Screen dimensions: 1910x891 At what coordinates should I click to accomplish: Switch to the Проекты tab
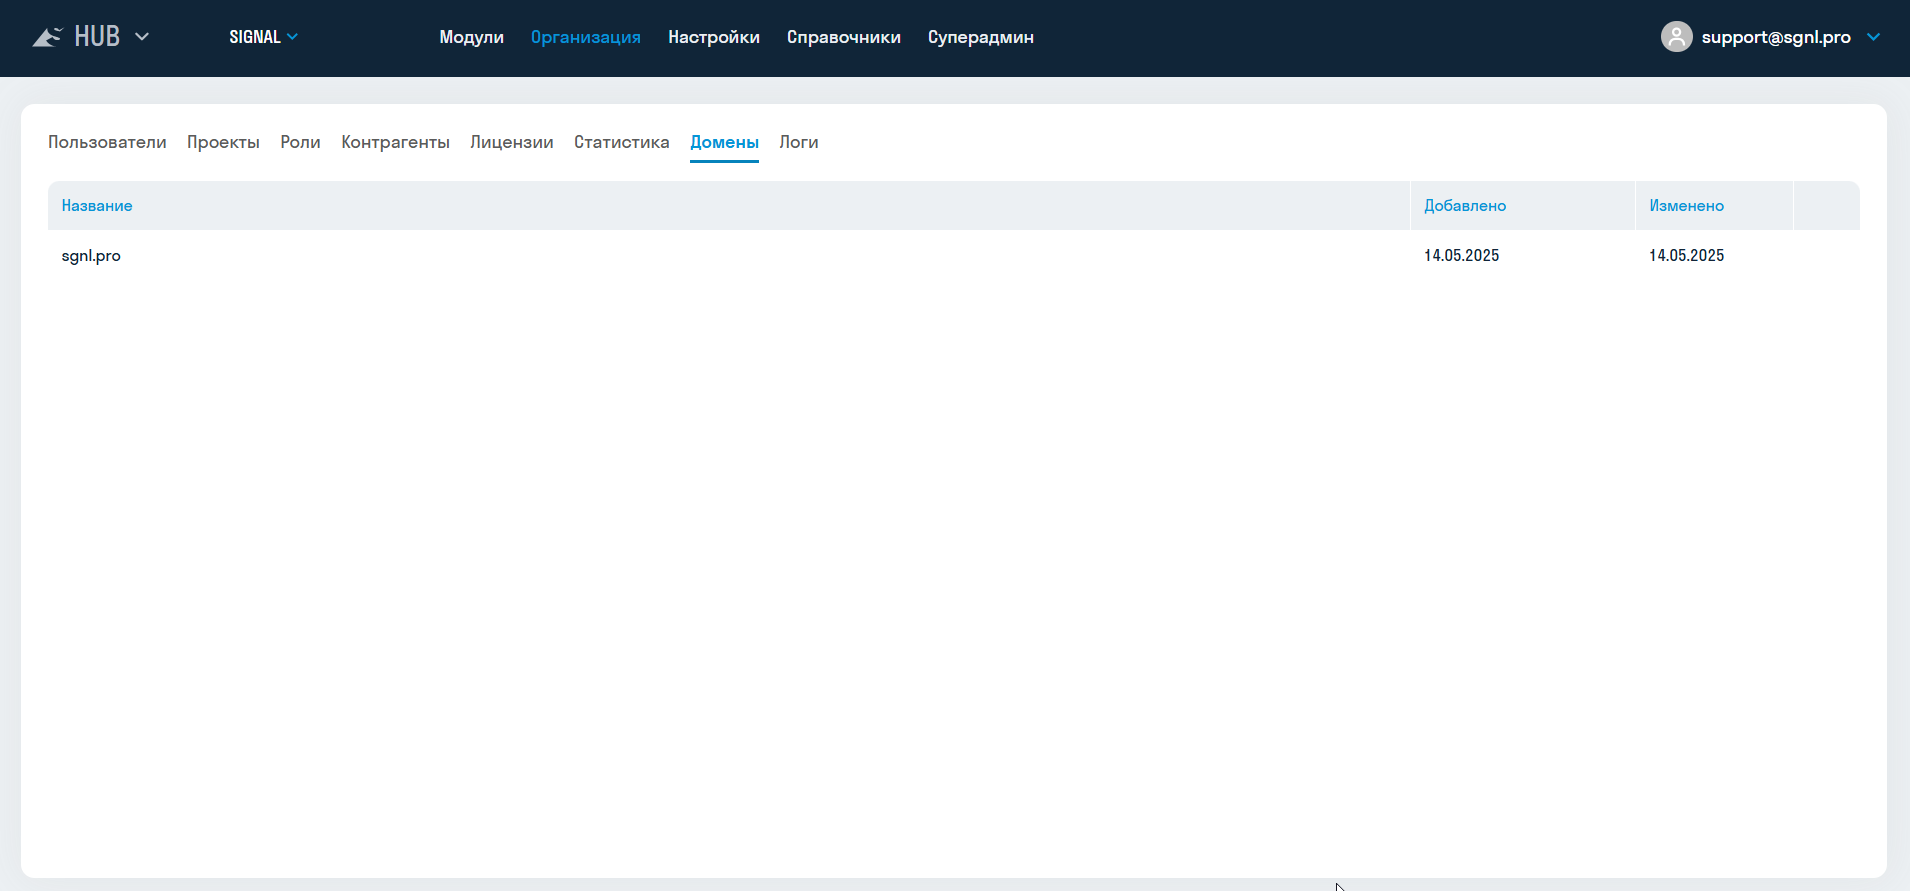[223, 142]
